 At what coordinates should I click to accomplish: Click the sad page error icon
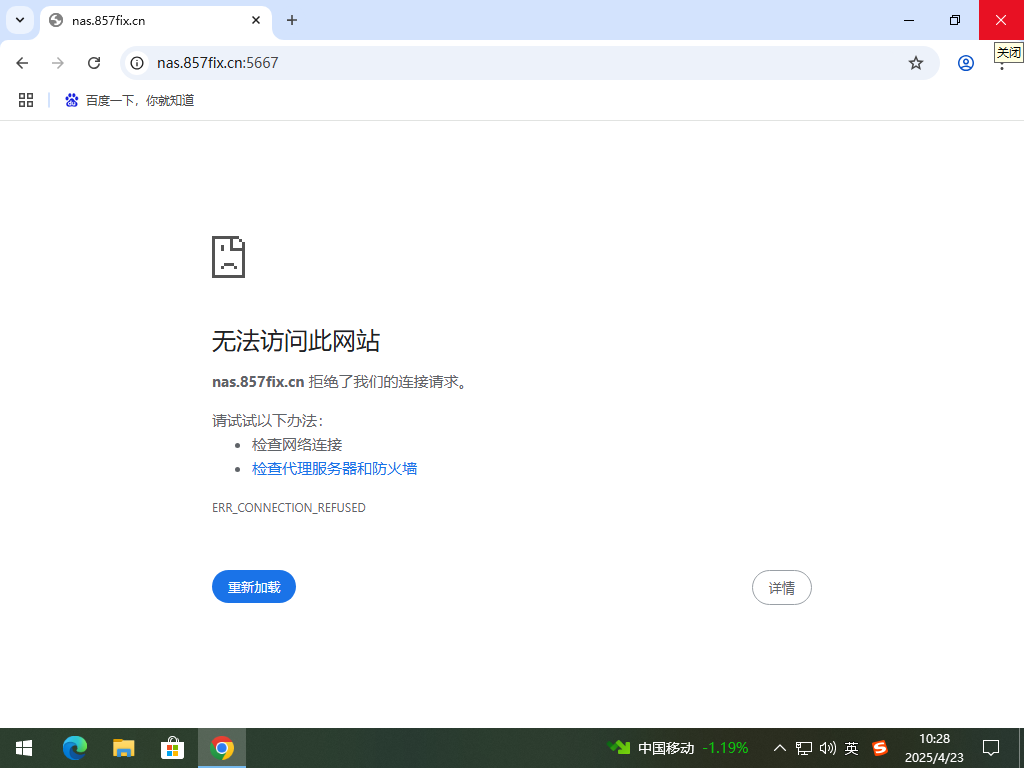click(229, 257)
